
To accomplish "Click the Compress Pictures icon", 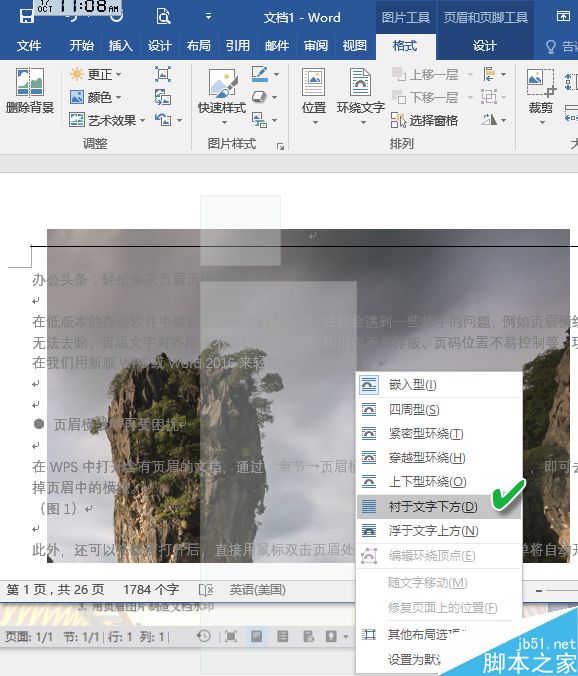I will click(x=163, y=74).
